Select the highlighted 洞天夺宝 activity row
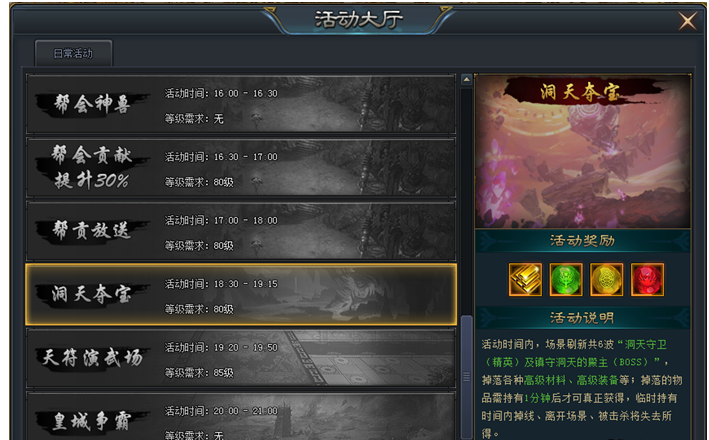This screenshot has height=440, width=709. (241, 295)
